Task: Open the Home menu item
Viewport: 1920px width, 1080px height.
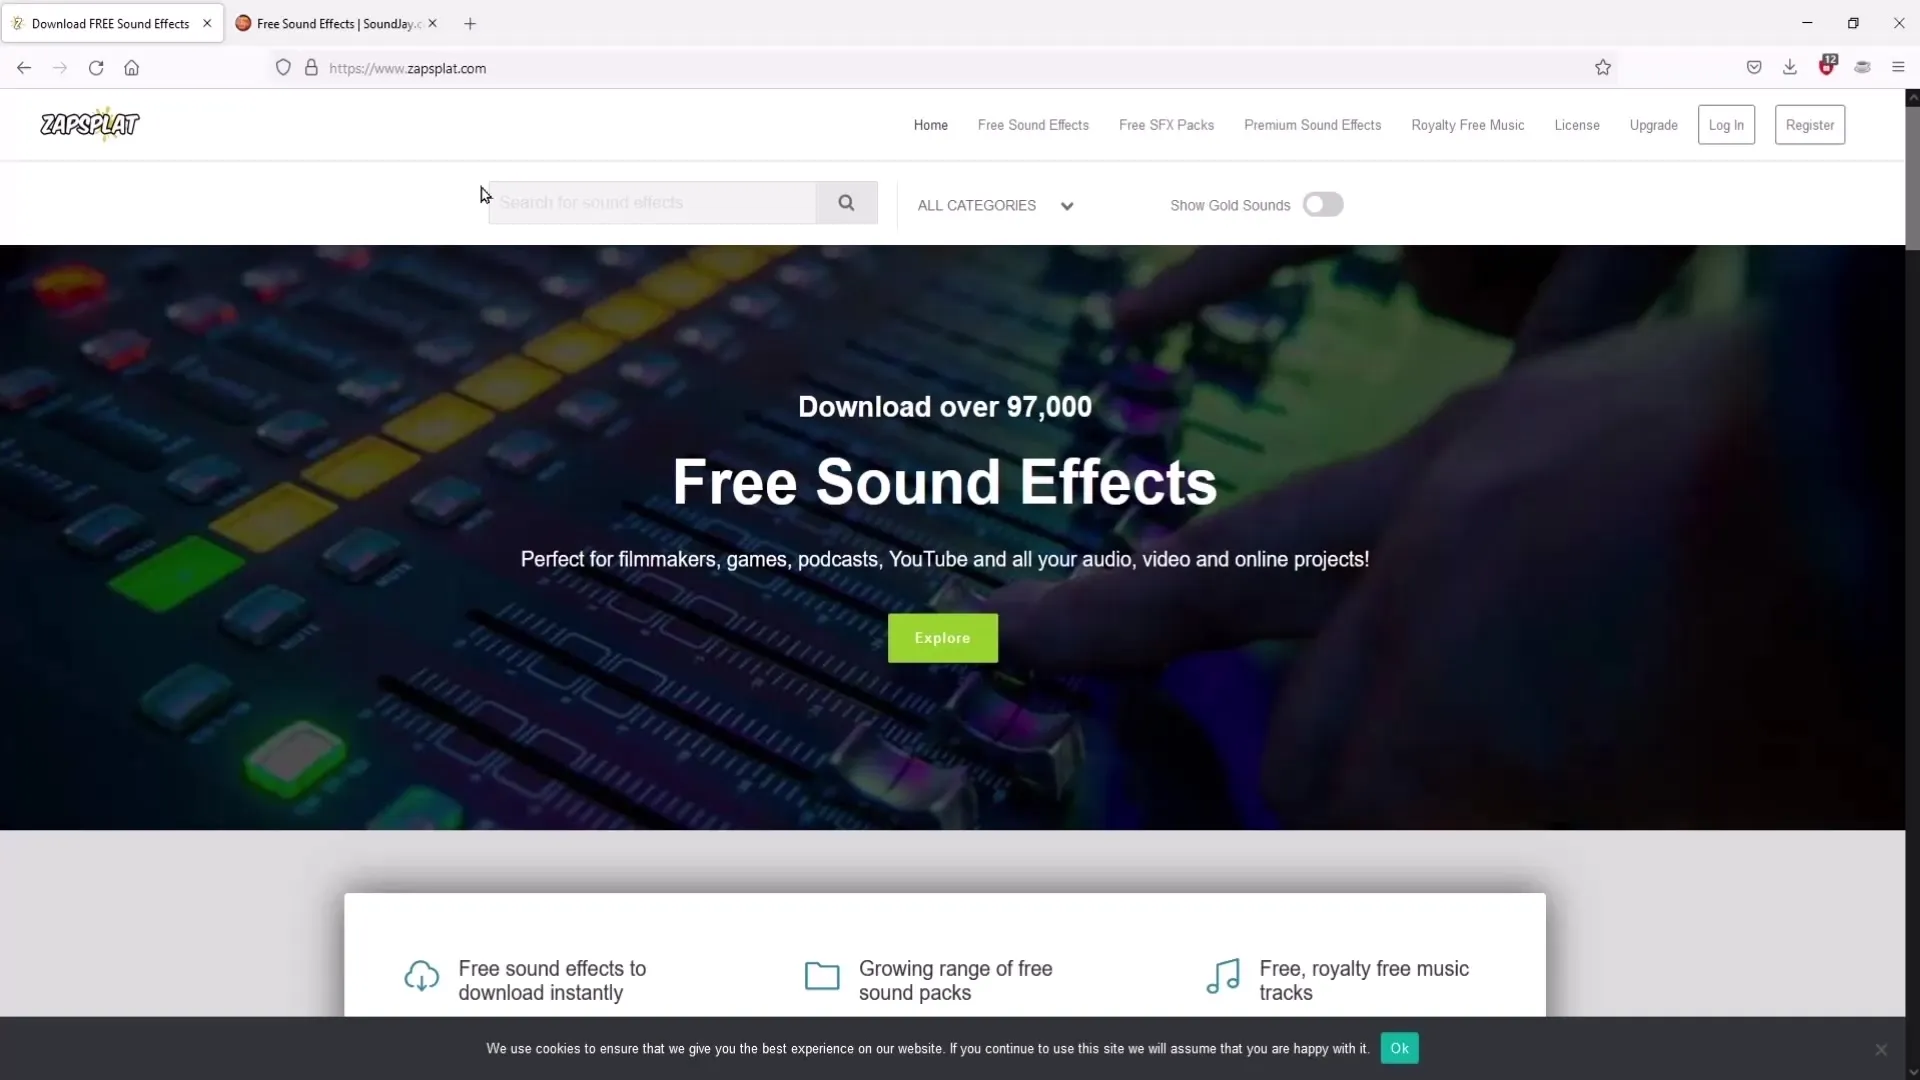Action: (x=931, y=125)
